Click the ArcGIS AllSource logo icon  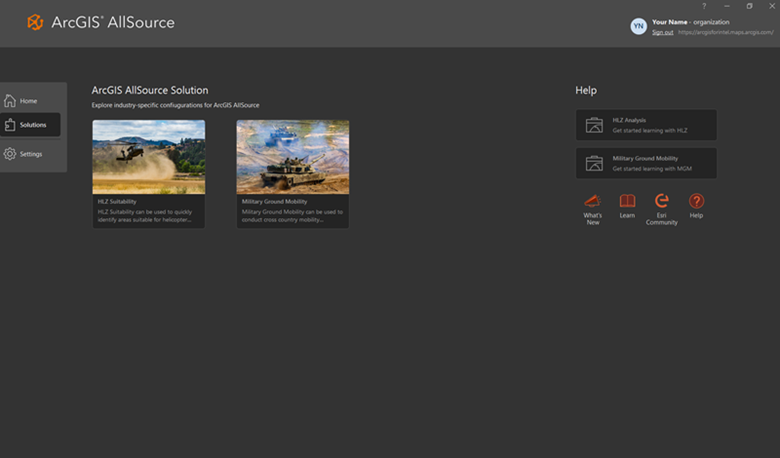coord(35,22)
